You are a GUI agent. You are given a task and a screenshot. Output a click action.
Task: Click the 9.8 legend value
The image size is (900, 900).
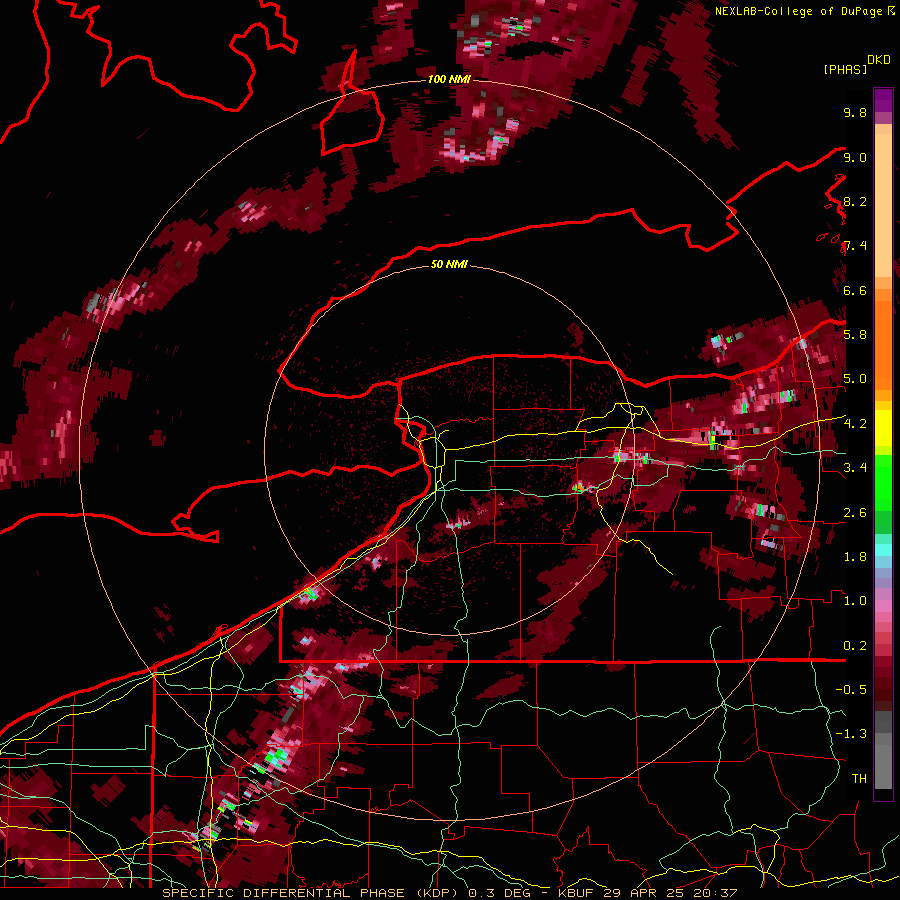click(x=855, y=112)
